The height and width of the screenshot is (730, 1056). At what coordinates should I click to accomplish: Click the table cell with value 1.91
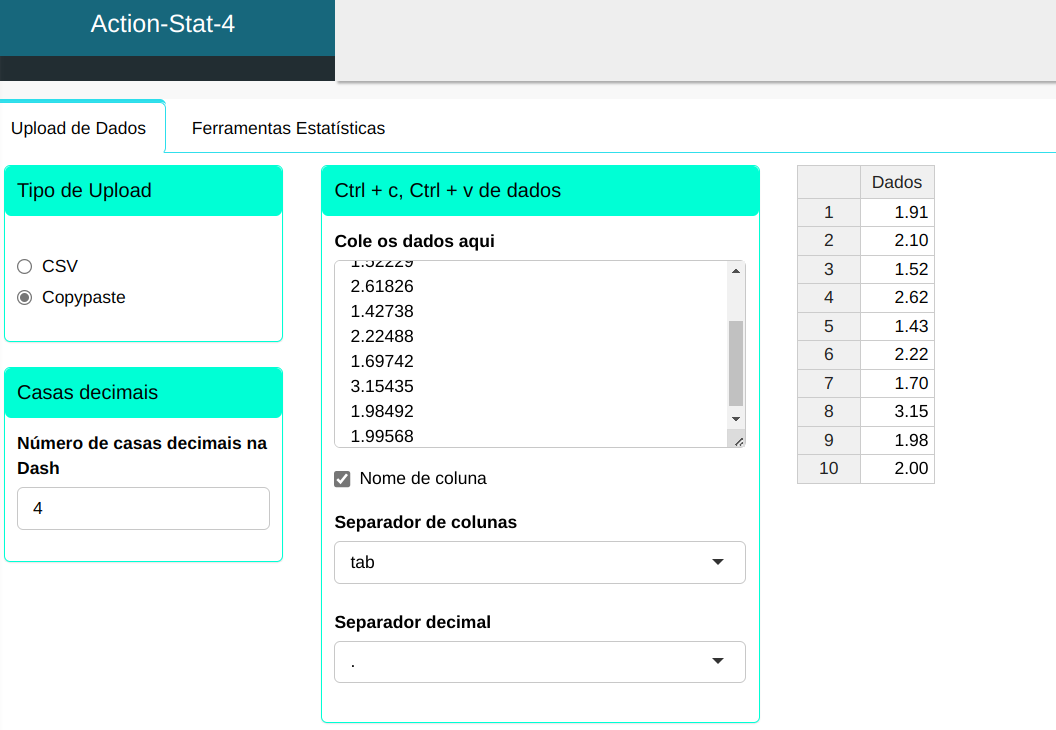click(897, 212)
